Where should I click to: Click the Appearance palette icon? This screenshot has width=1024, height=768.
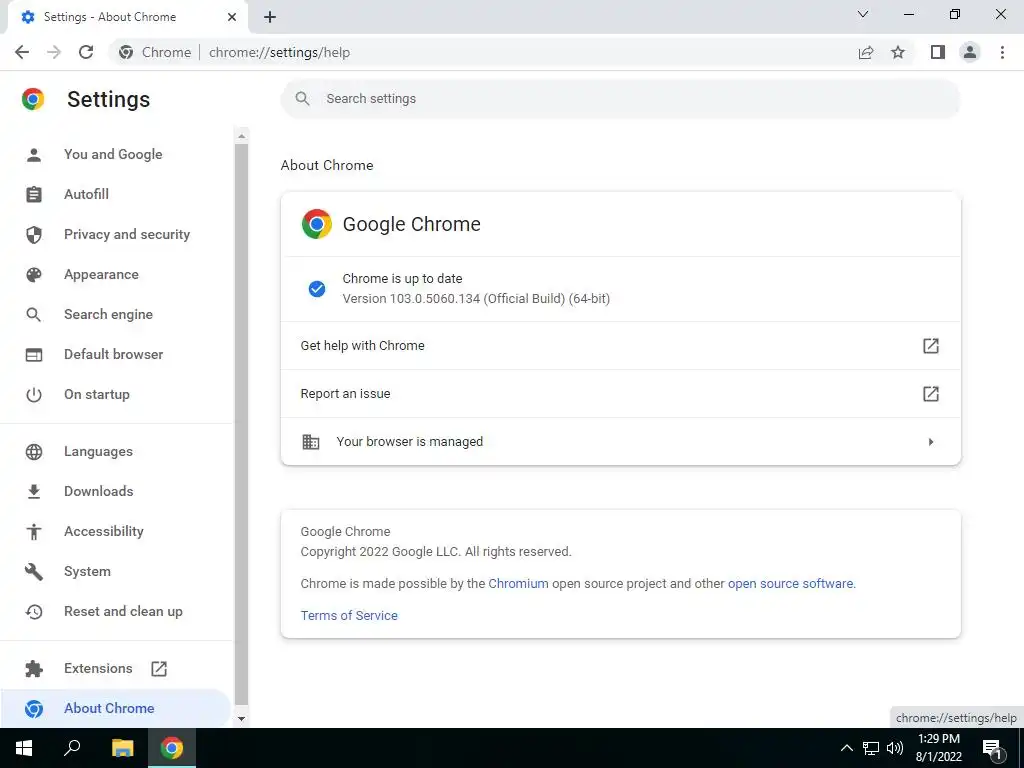(34, 274)
